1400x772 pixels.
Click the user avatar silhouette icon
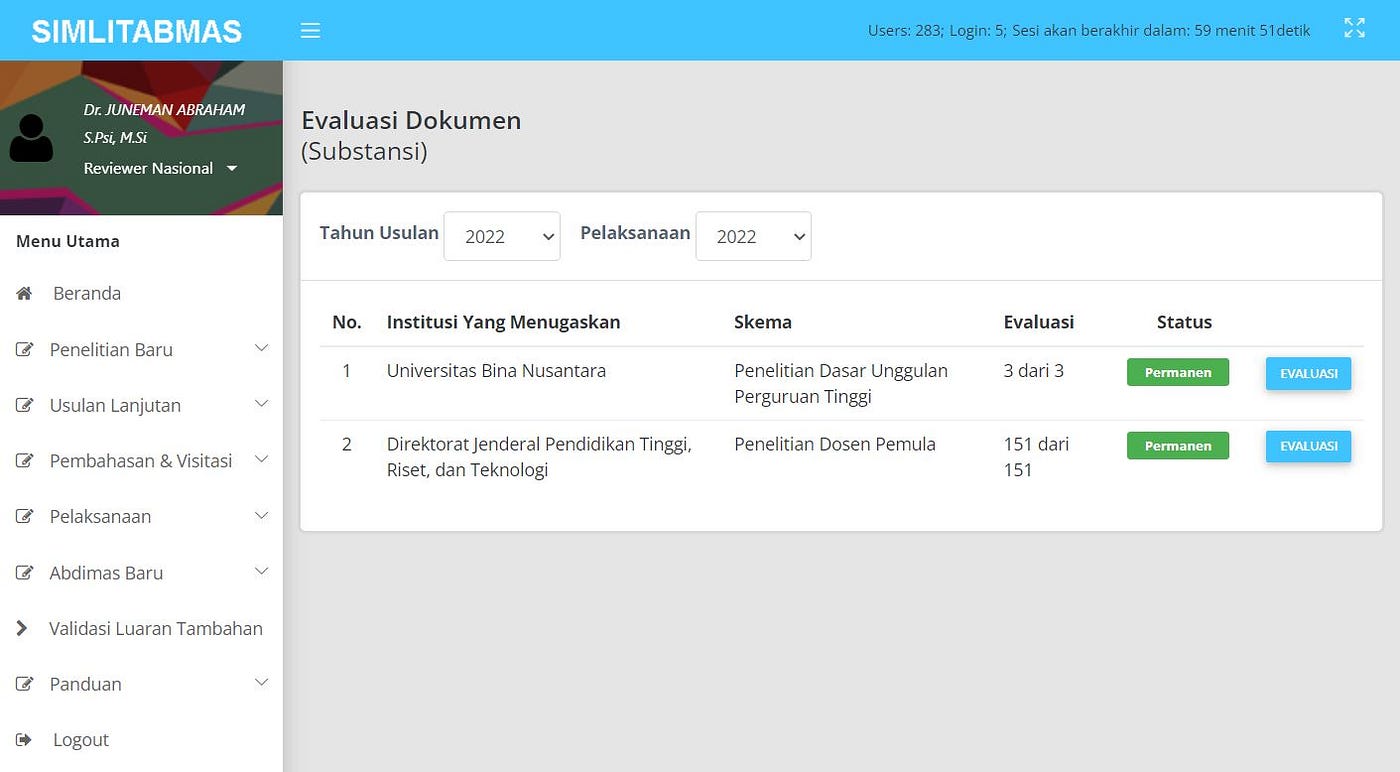click(31, 138)
